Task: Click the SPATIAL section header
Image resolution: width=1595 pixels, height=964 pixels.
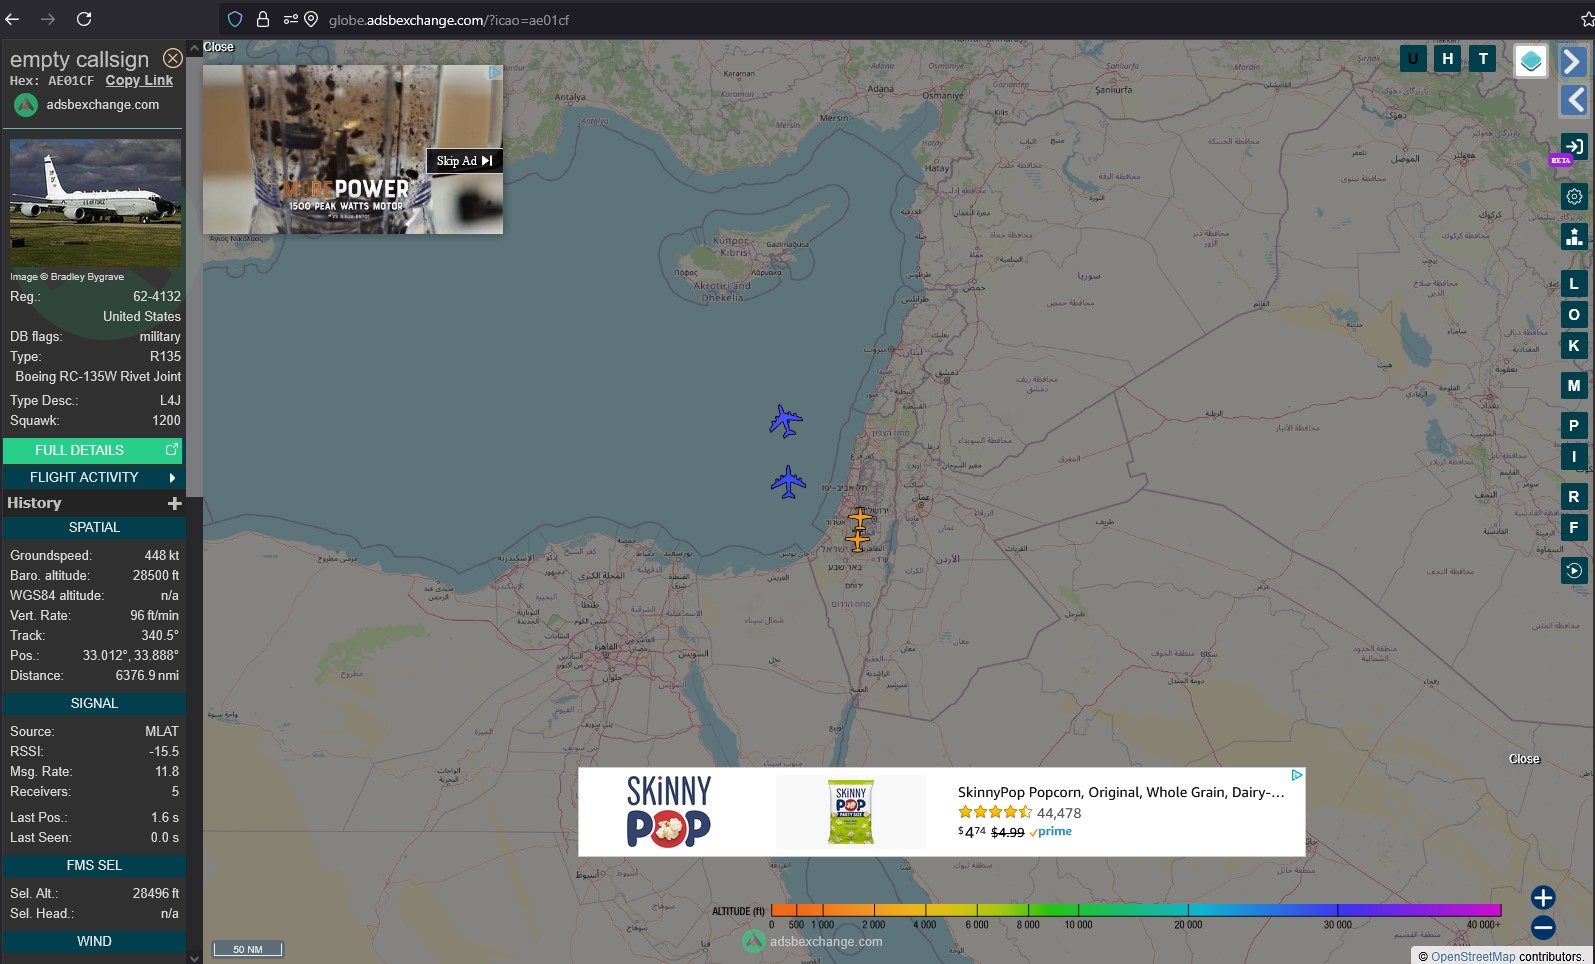Action: pos(94,527)
